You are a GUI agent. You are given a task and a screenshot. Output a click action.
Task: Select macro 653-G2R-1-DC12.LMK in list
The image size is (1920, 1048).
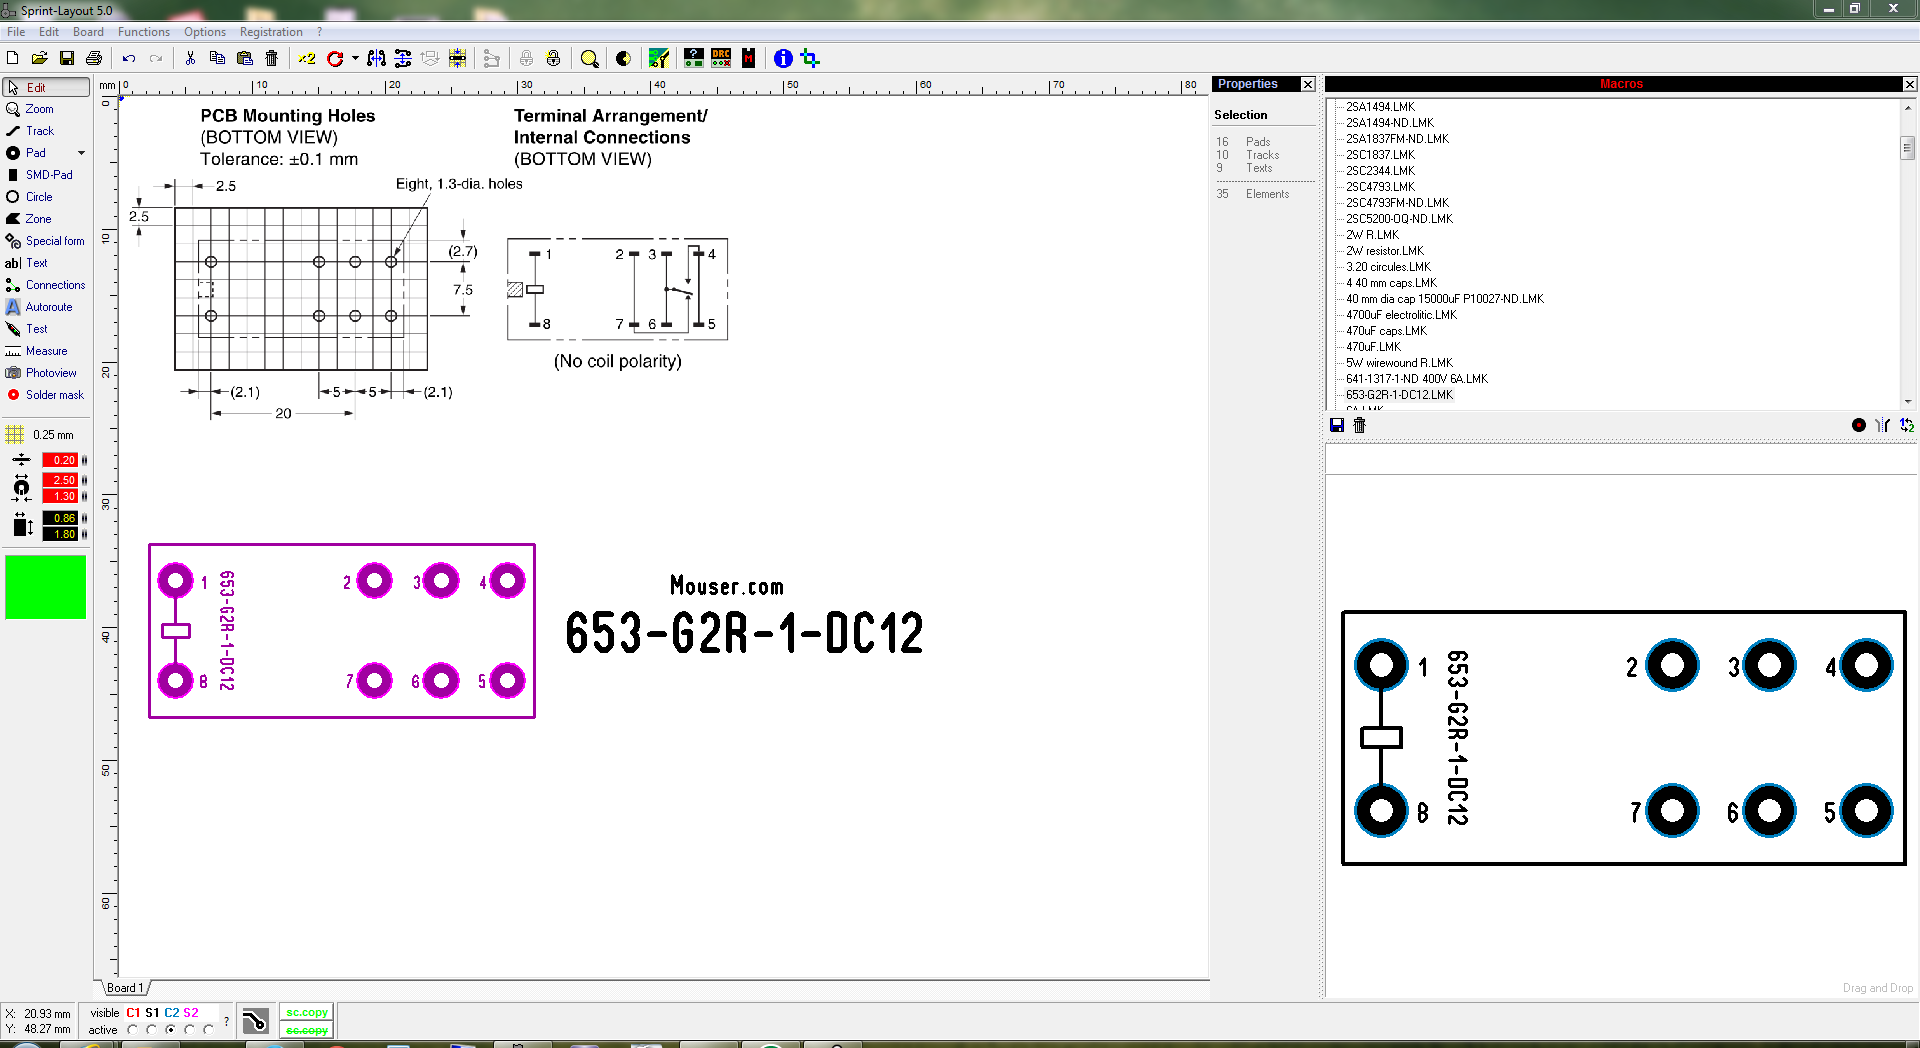(1399, 395)
